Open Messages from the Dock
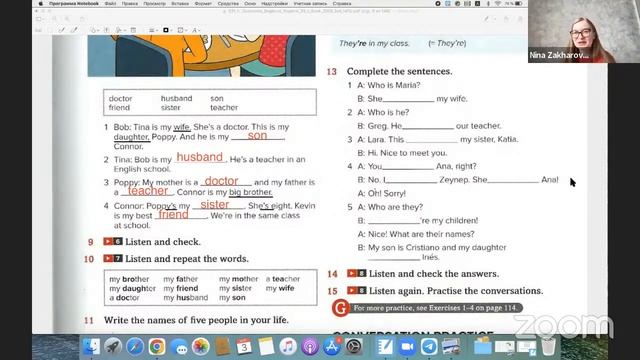Viewport: 640px width, 360px height. (179, 347)
